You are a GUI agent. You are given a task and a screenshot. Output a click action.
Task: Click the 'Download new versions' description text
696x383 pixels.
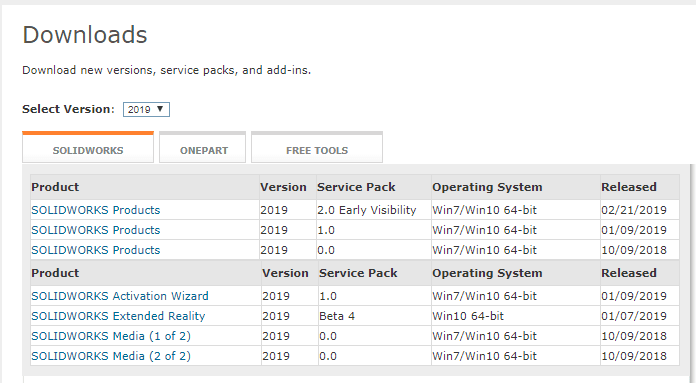point(166,70)
